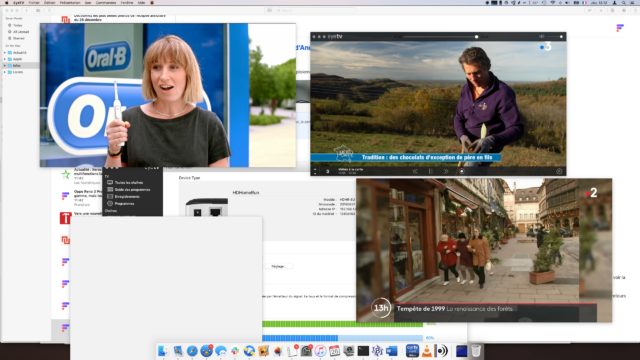This screenshot has height=360, width=640.
Task: Fast-forward in the EyeTV France 3 window
Action: [446, 171]
